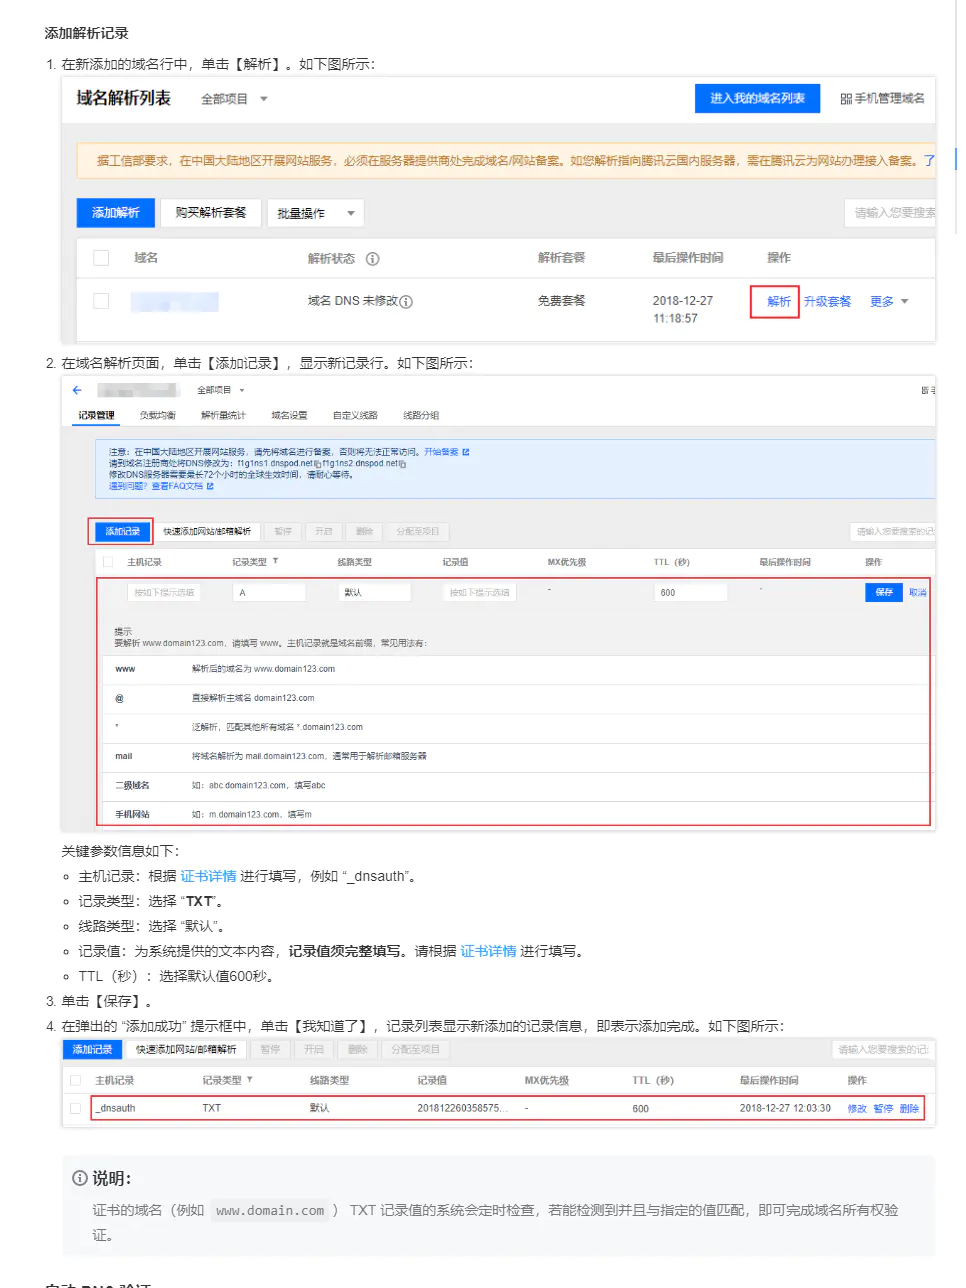The height and width of the screenshot is (1288, 966).
Task: Select the www hint row
Action: click(x=516, y=669)
